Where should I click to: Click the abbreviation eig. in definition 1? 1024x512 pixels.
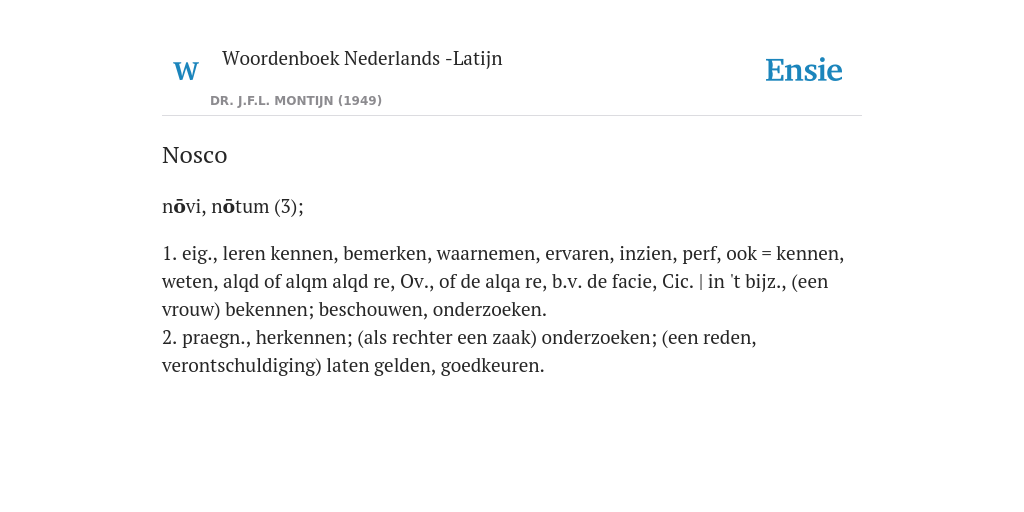click(199, 254)
